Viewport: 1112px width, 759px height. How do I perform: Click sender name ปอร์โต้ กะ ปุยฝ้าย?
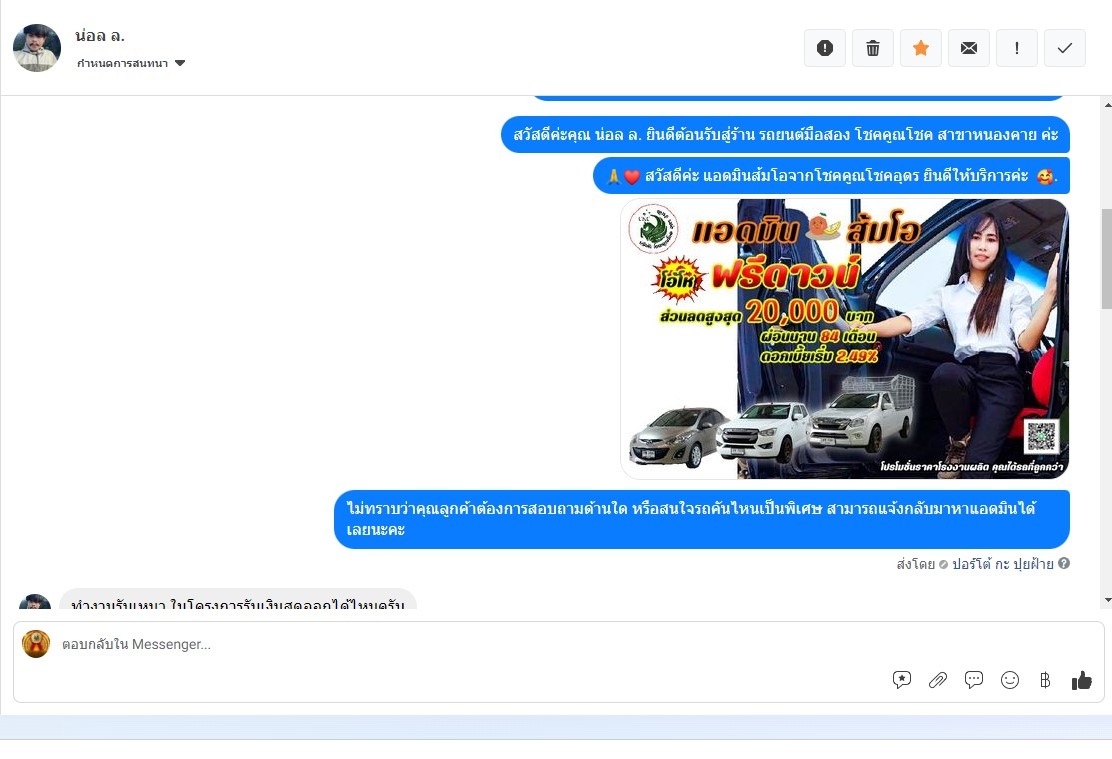pos(1003,564)
